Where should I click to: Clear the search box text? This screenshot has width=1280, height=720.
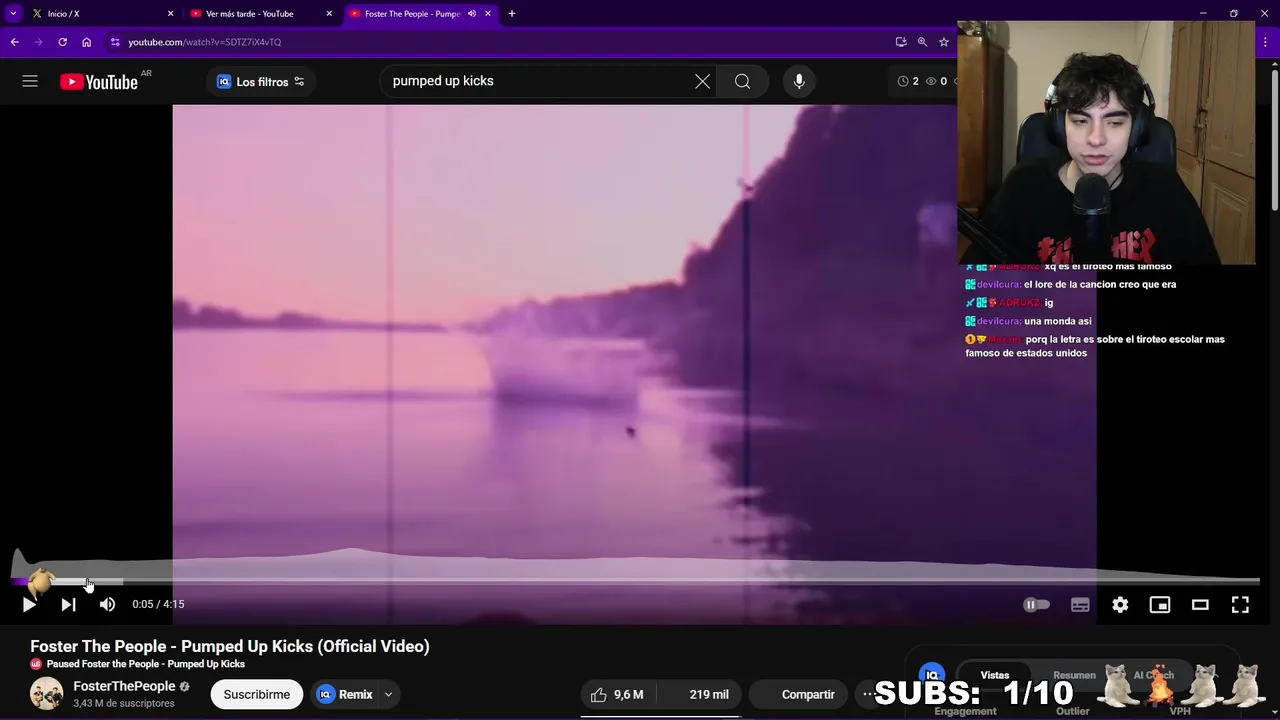point(702,81)
